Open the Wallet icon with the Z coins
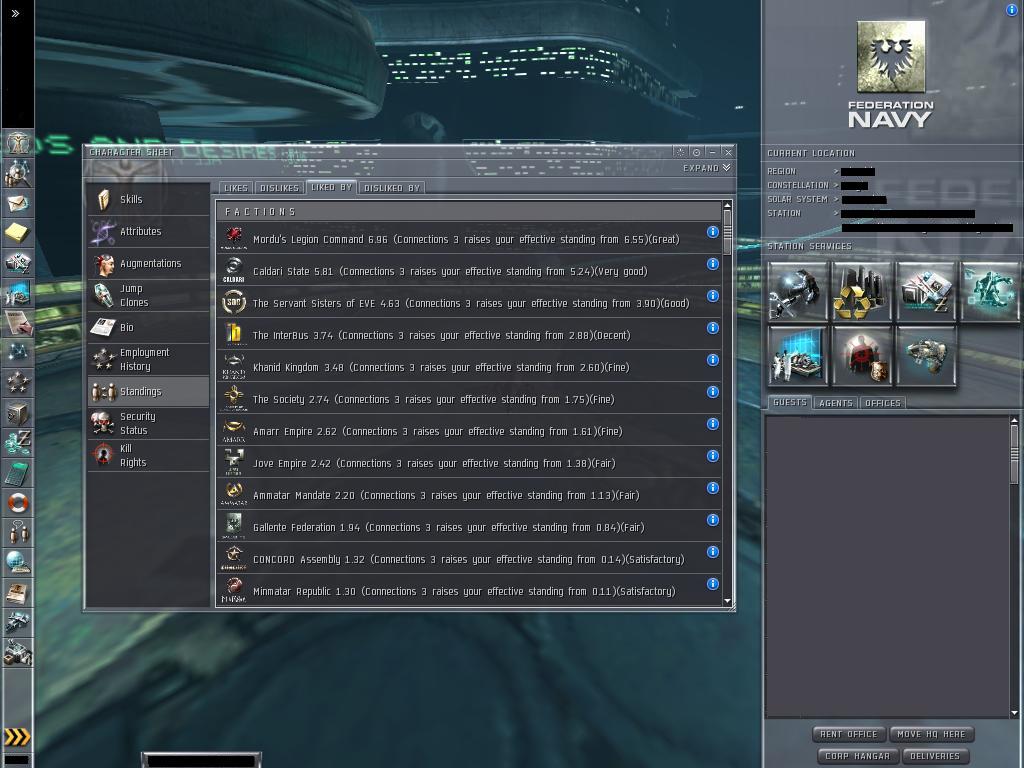The image size is (1024, 768). [18, 443]
